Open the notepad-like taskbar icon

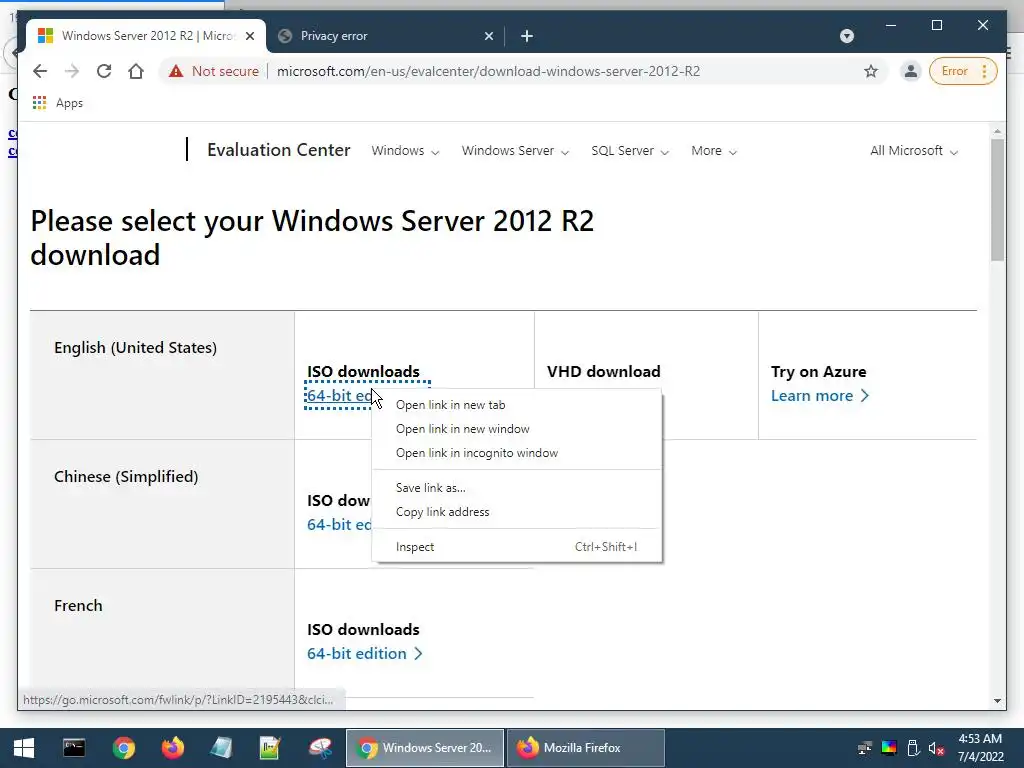click(x=221, y=748)
